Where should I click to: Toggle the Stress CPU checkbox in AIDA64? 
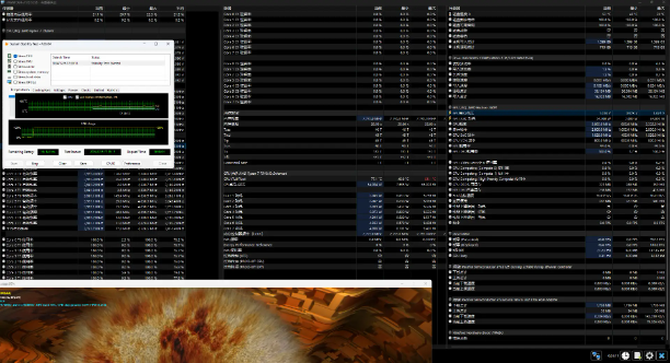click(x=15, y=56)
